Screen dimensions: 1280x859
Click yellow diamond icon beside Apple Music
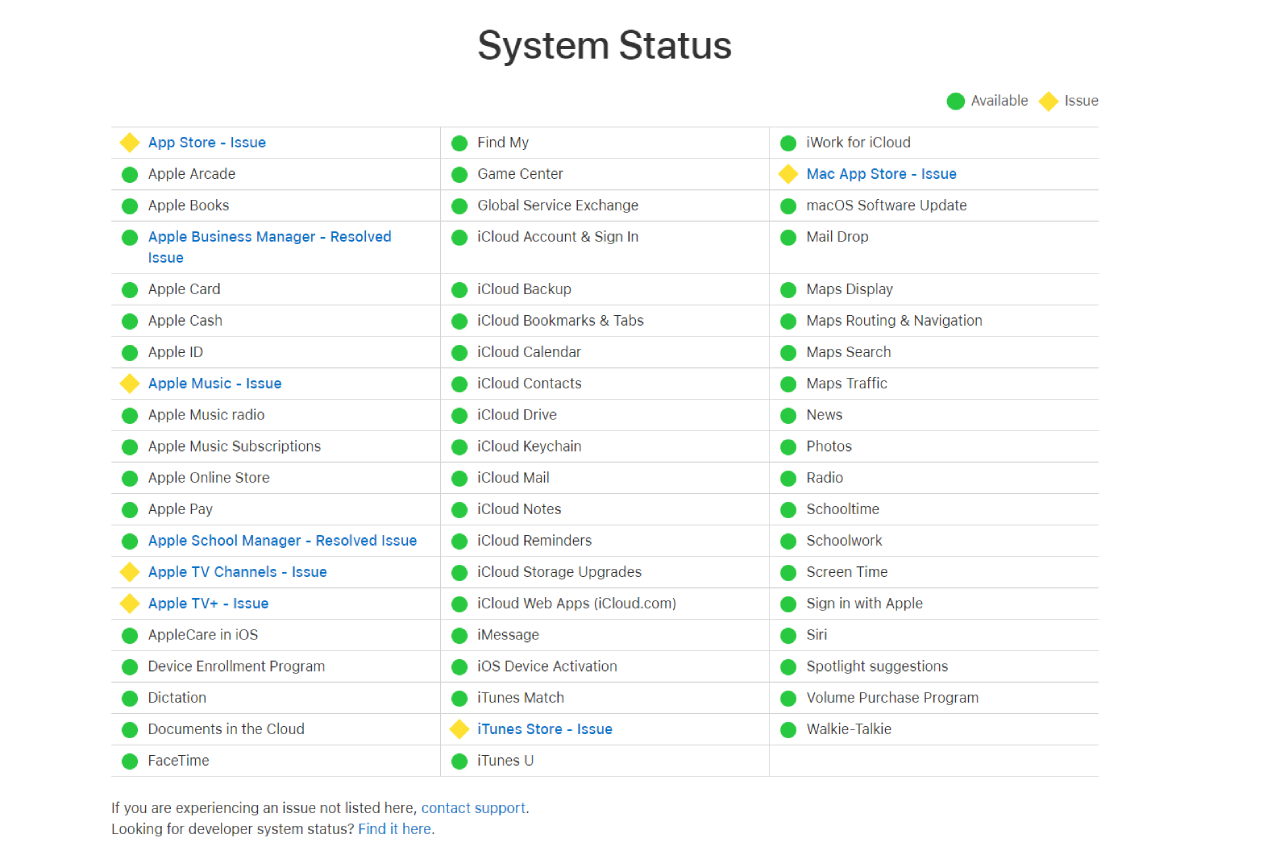[x=130, y=383]
